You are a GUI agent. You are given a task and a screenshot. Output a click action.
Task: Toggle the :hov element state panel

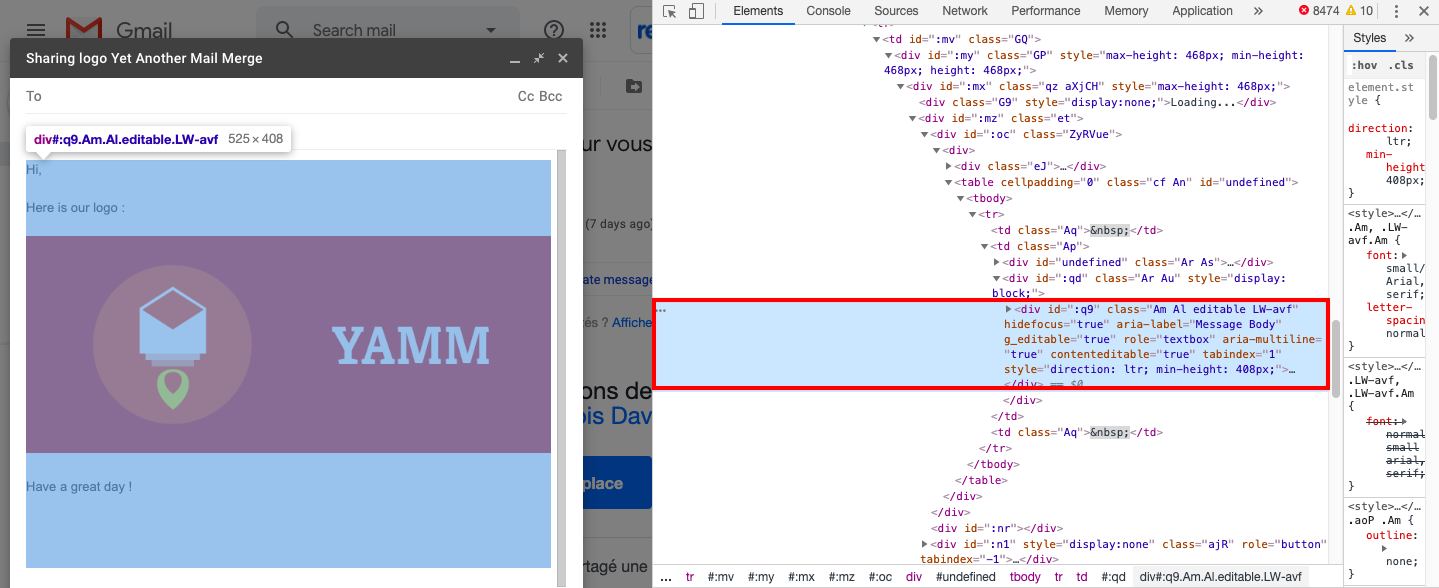point(1364,66)
